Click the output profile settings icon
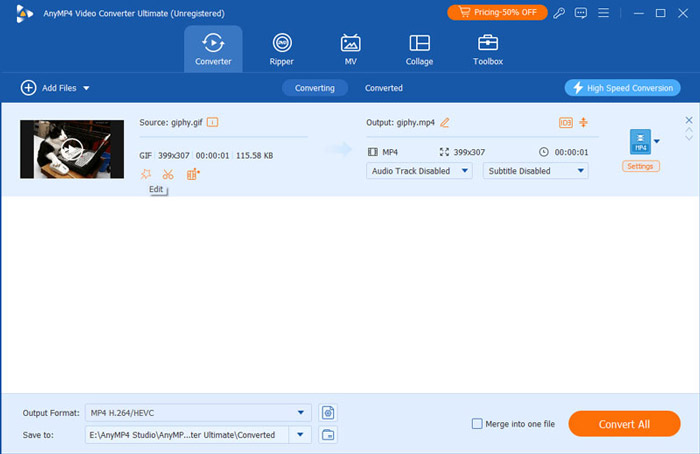The image size is (700, 454). tap(328, 413)
